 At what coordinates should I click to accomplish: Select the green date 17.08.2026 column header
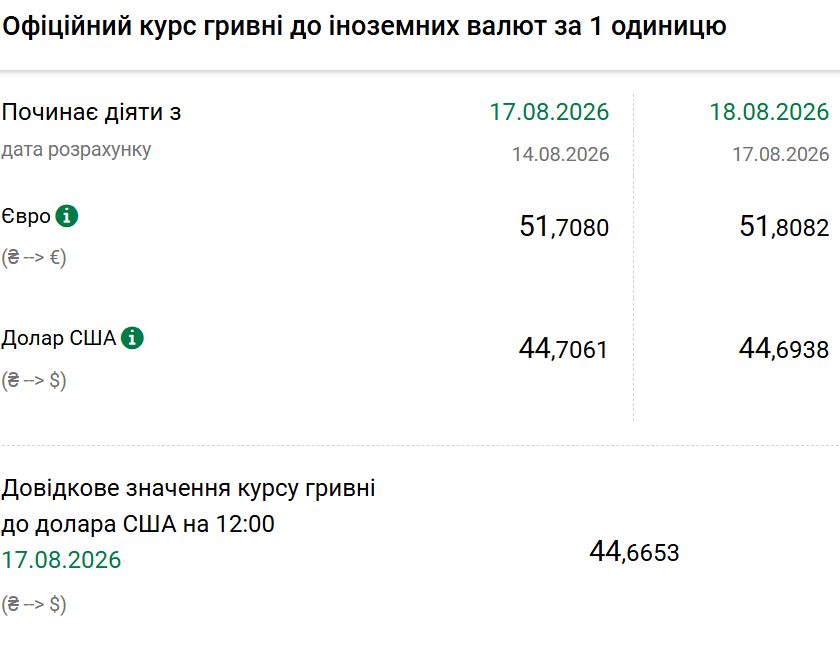point(549,112)
